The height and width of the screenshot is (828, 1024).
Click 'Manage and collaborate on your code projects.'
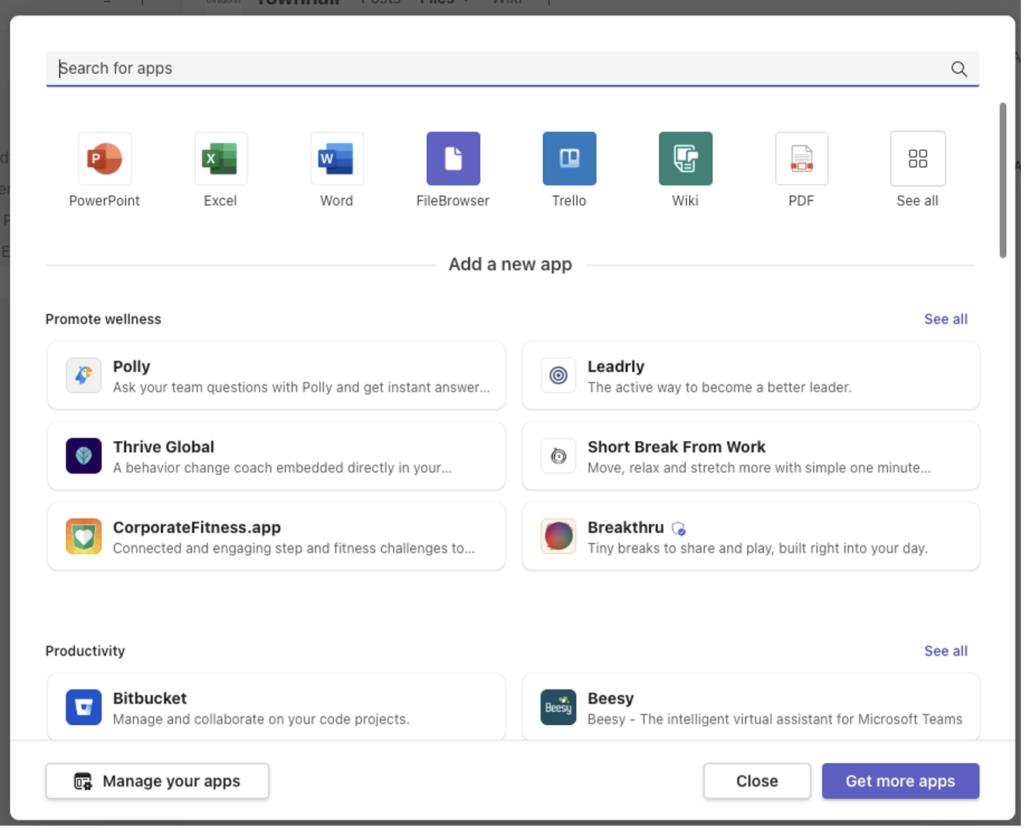(261, 719)
